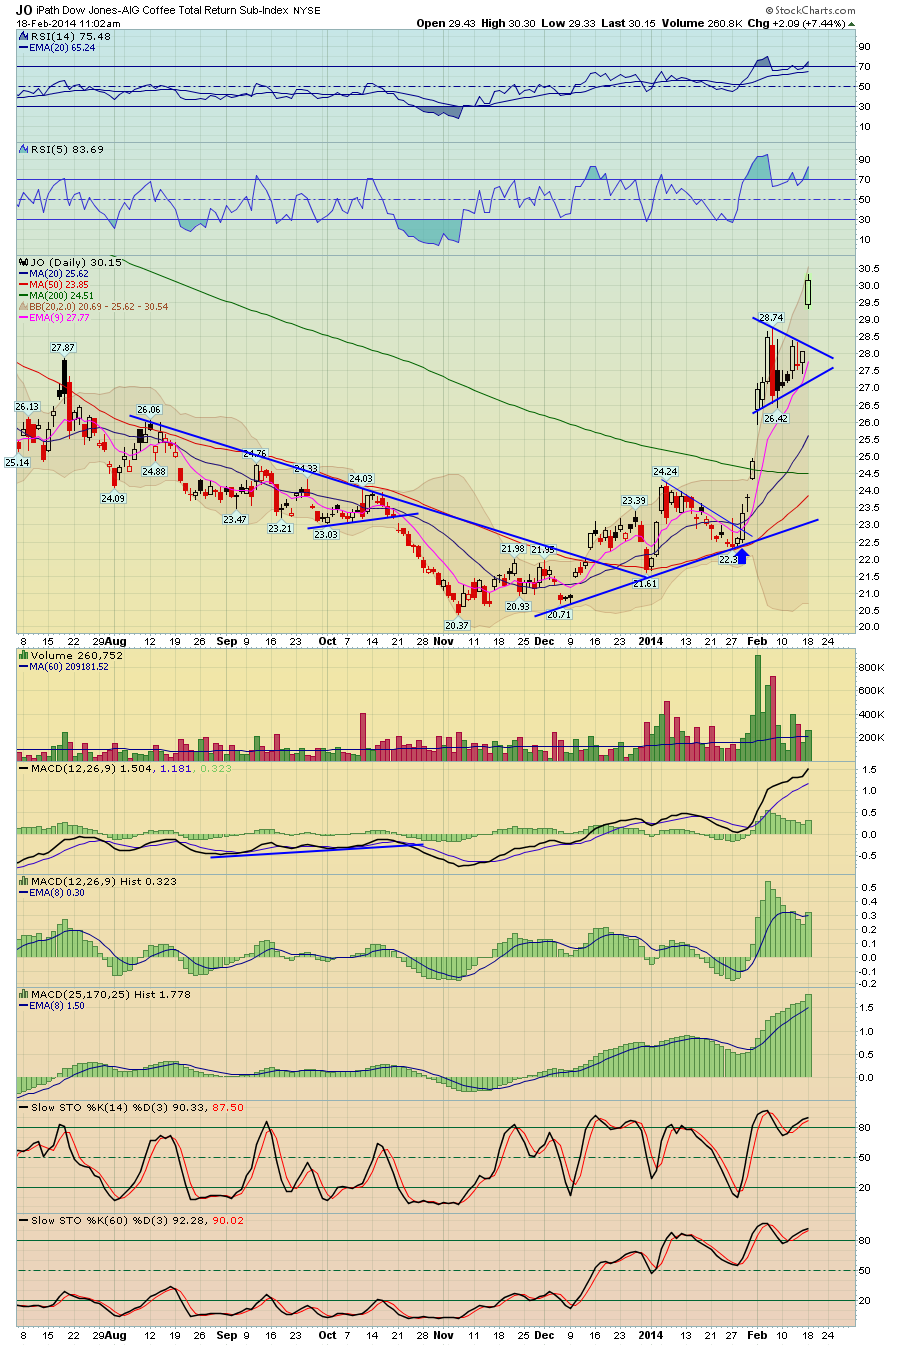Screen dimensions: 900x1346
Task: Click the MACD(12,26,9) line legend icon
Action: pyautogui.click(x=24, y=769)
